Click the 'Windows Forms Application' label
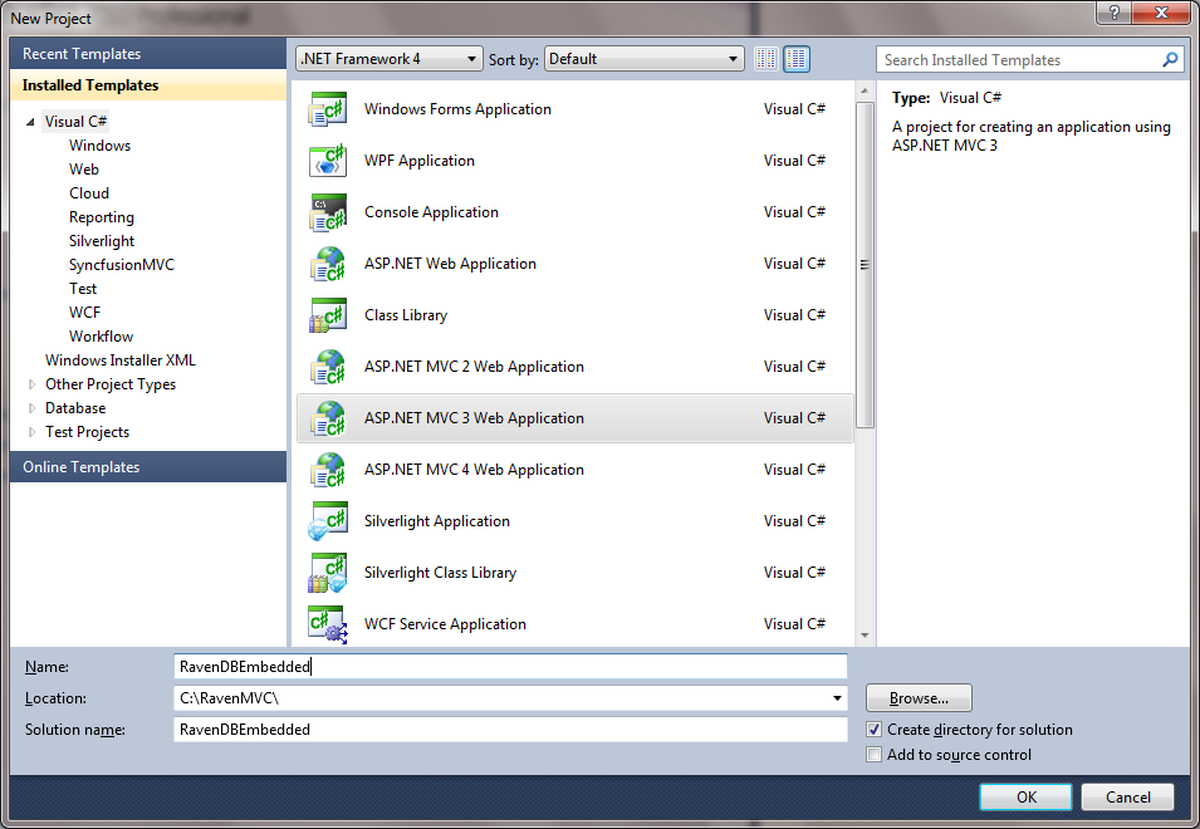The width and height of the screenshot is (1200, 829). tap(458, 109)
